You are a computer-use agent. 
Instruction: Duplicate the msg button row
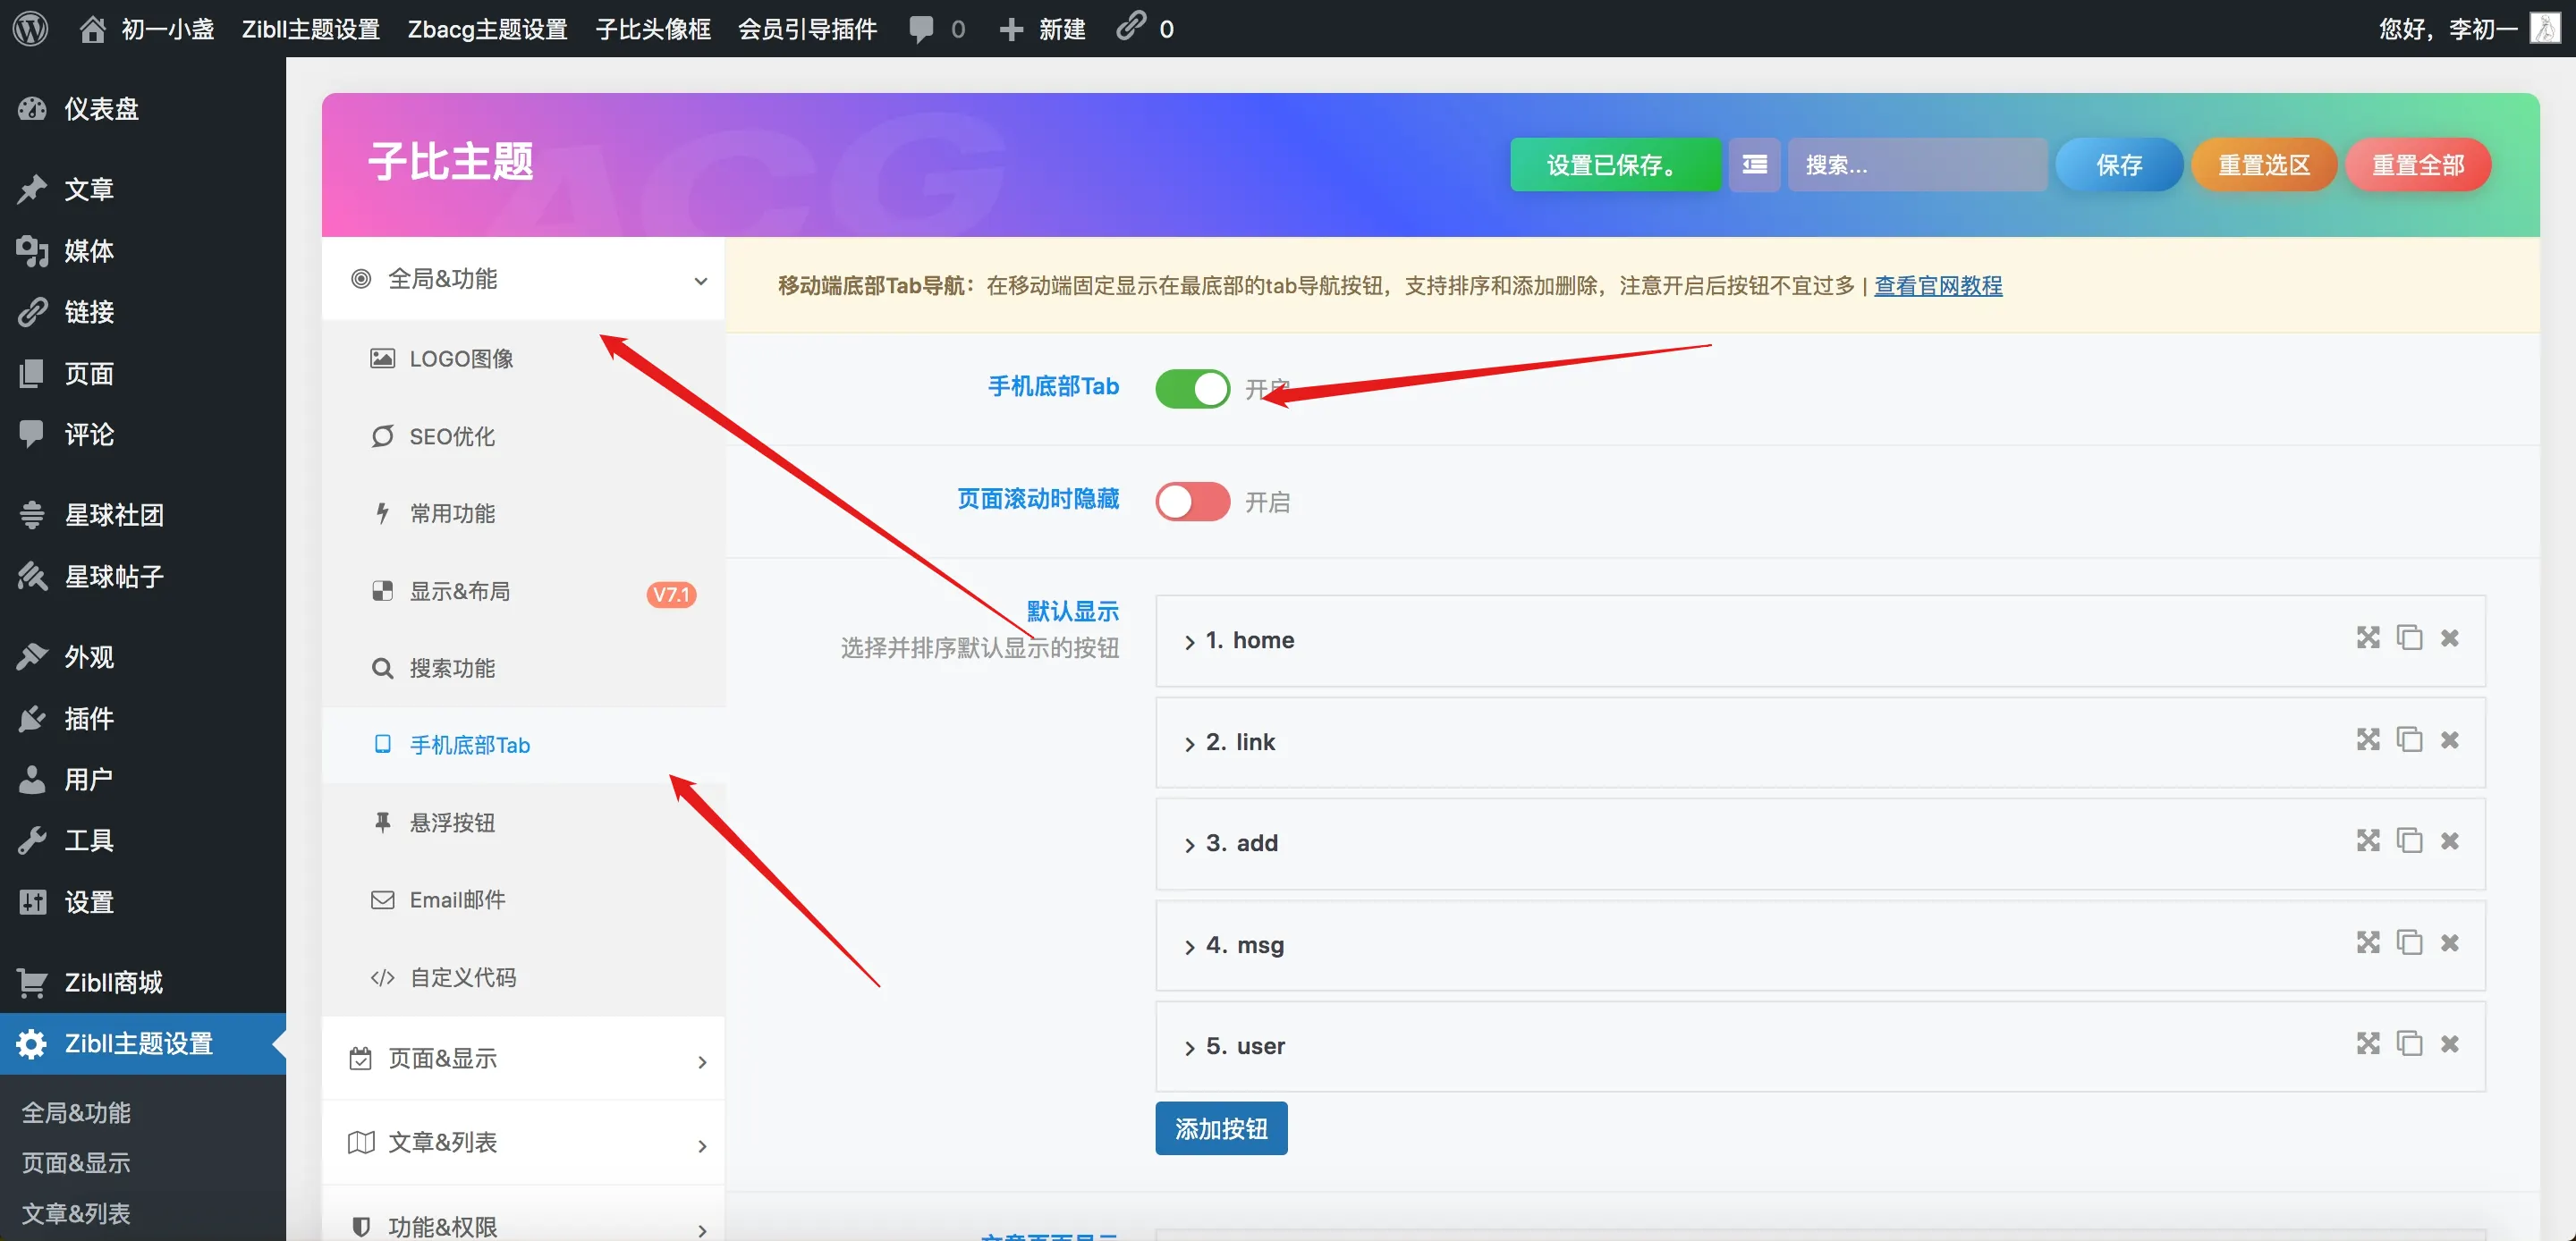click(x=2409, y=943)
